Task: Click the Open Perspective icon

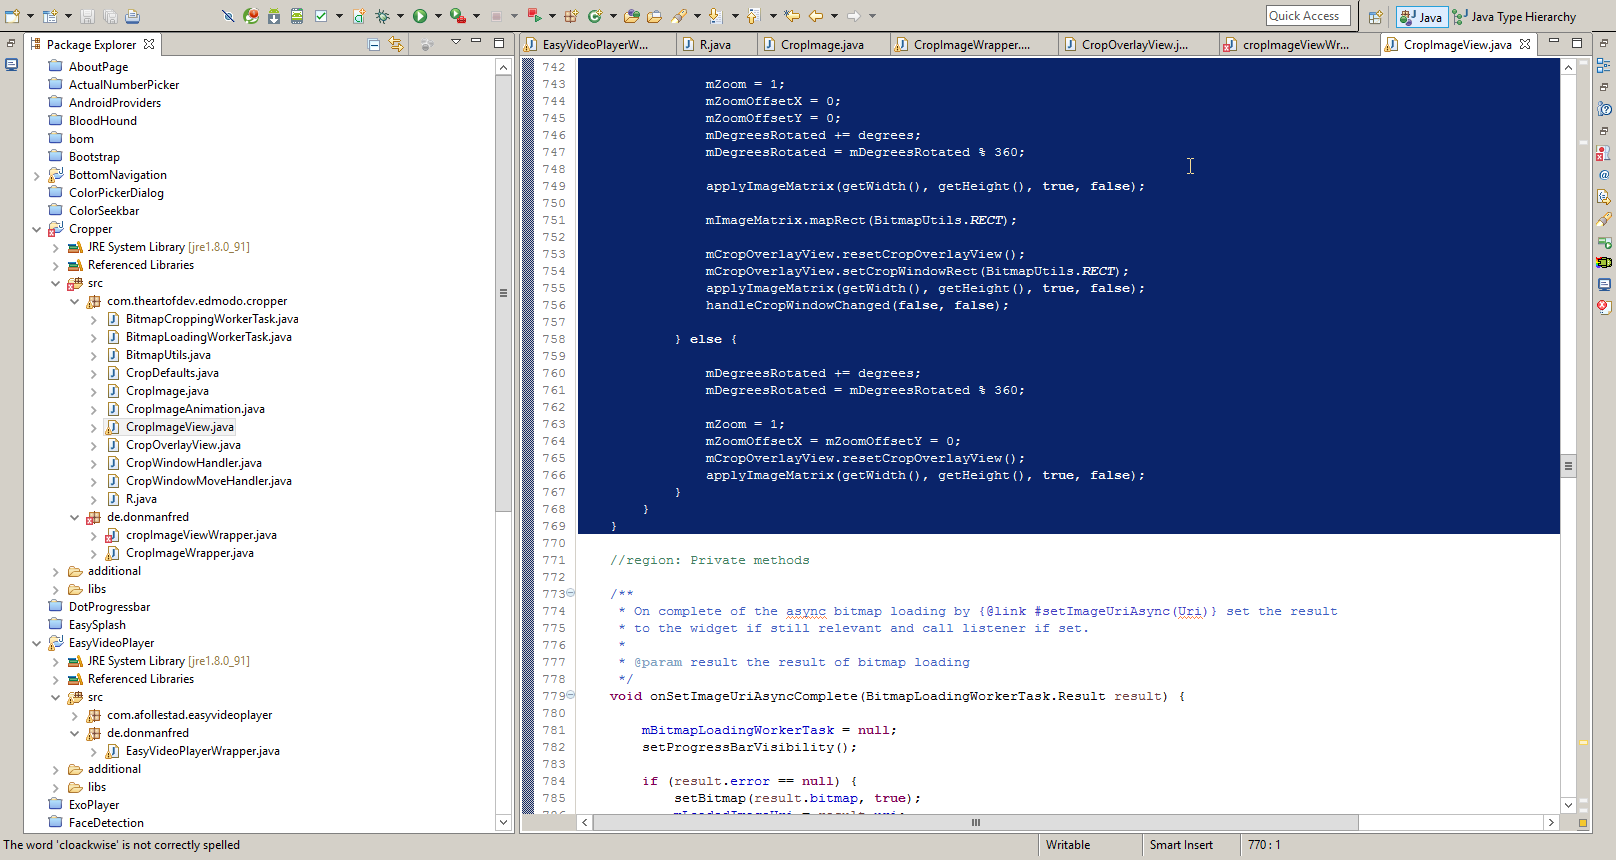Action: 1376,17
